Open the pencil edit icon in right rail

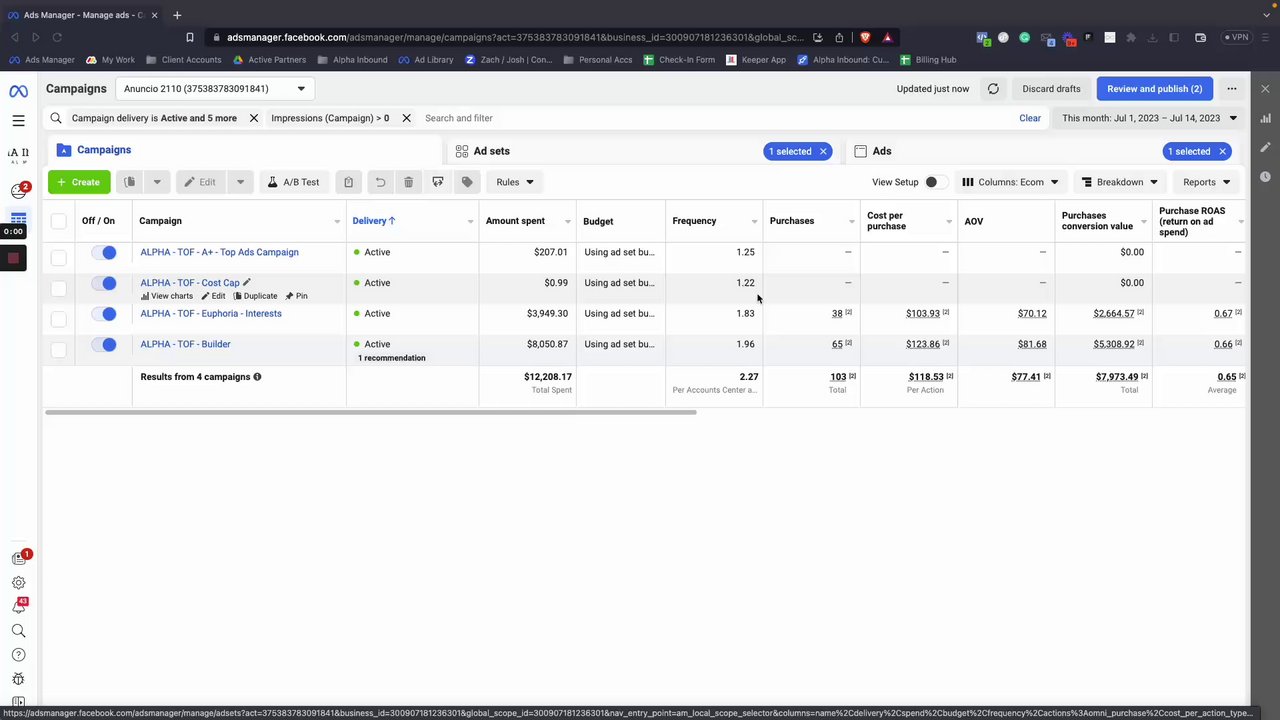(x=1265, y=148)
